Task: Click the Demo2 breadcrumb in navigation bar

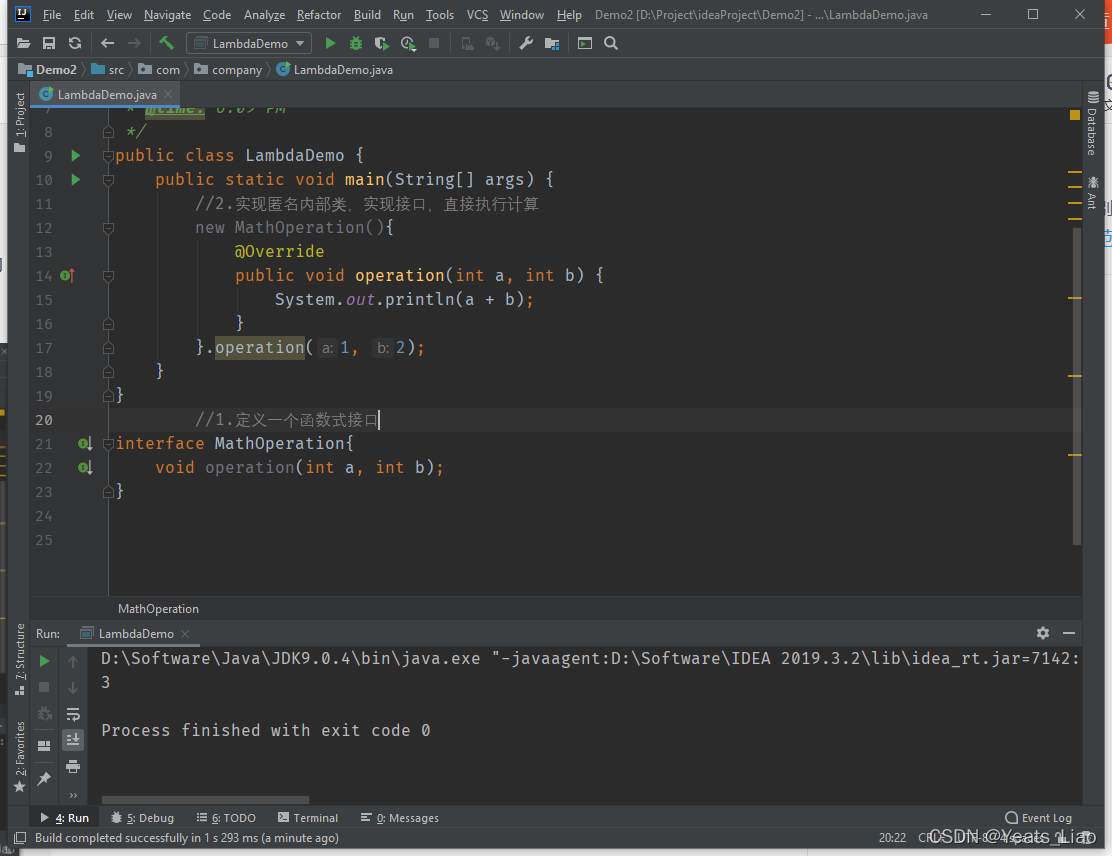Action: click(48, 70)
